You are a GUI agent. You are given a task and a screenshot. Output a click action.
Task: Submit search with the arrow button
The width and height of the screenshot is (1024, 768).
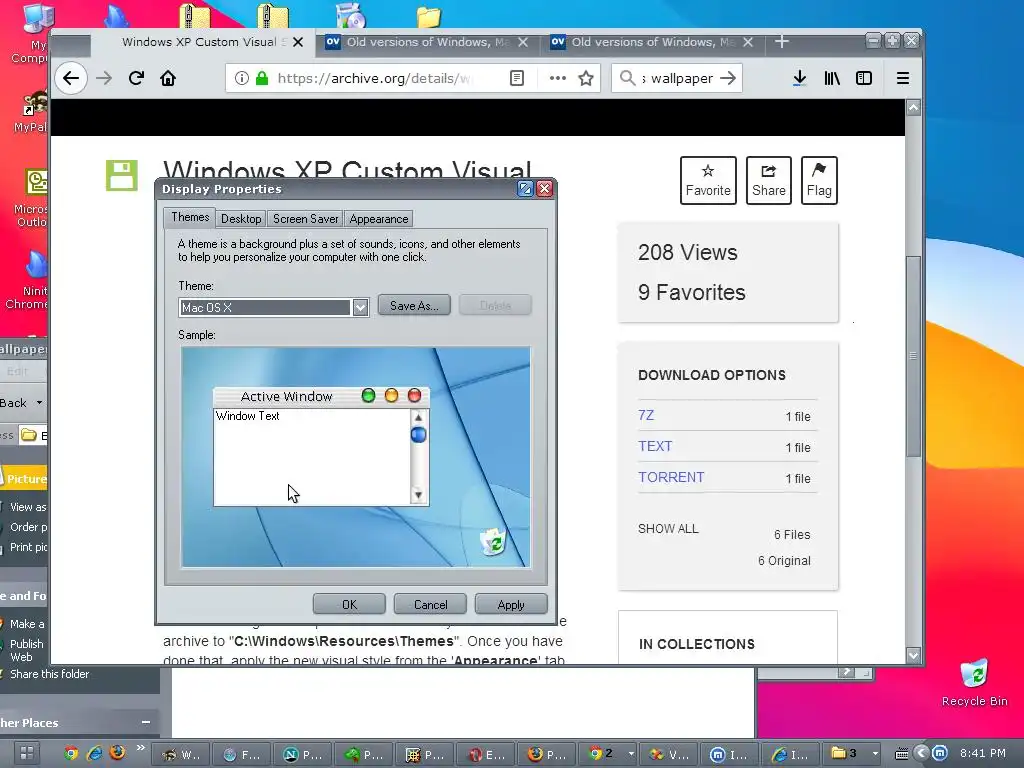coord(728,78)
